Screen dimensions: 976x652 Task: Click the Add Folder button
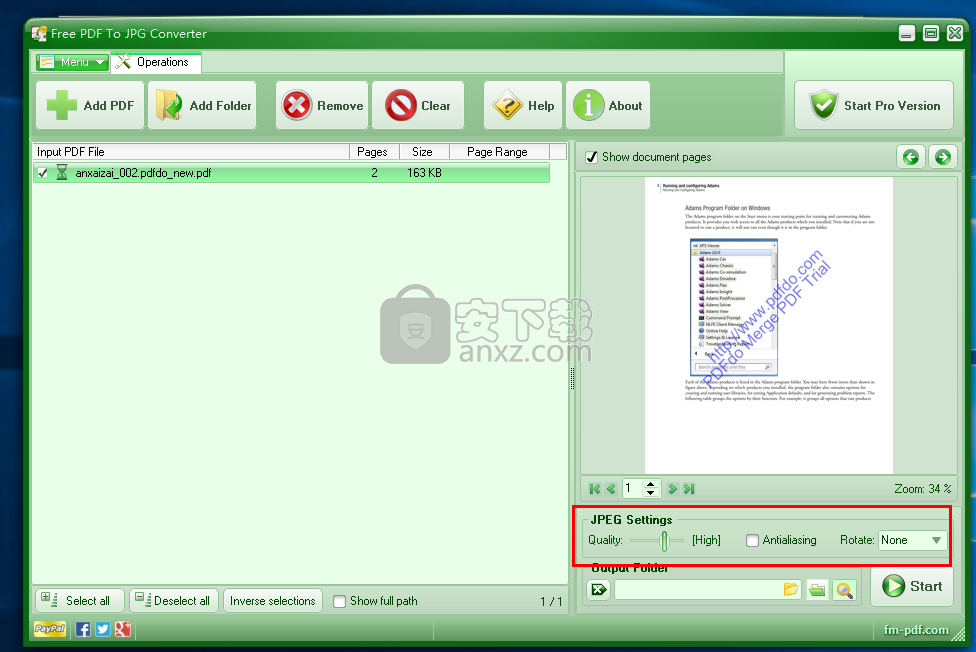click(202, 105)
